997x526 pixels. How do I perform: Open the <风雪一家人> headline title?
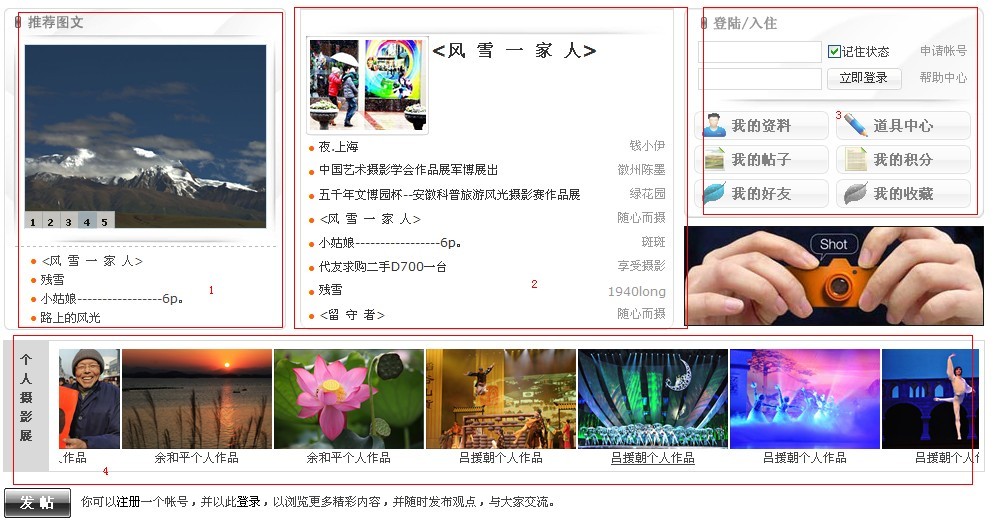[514, 50]
